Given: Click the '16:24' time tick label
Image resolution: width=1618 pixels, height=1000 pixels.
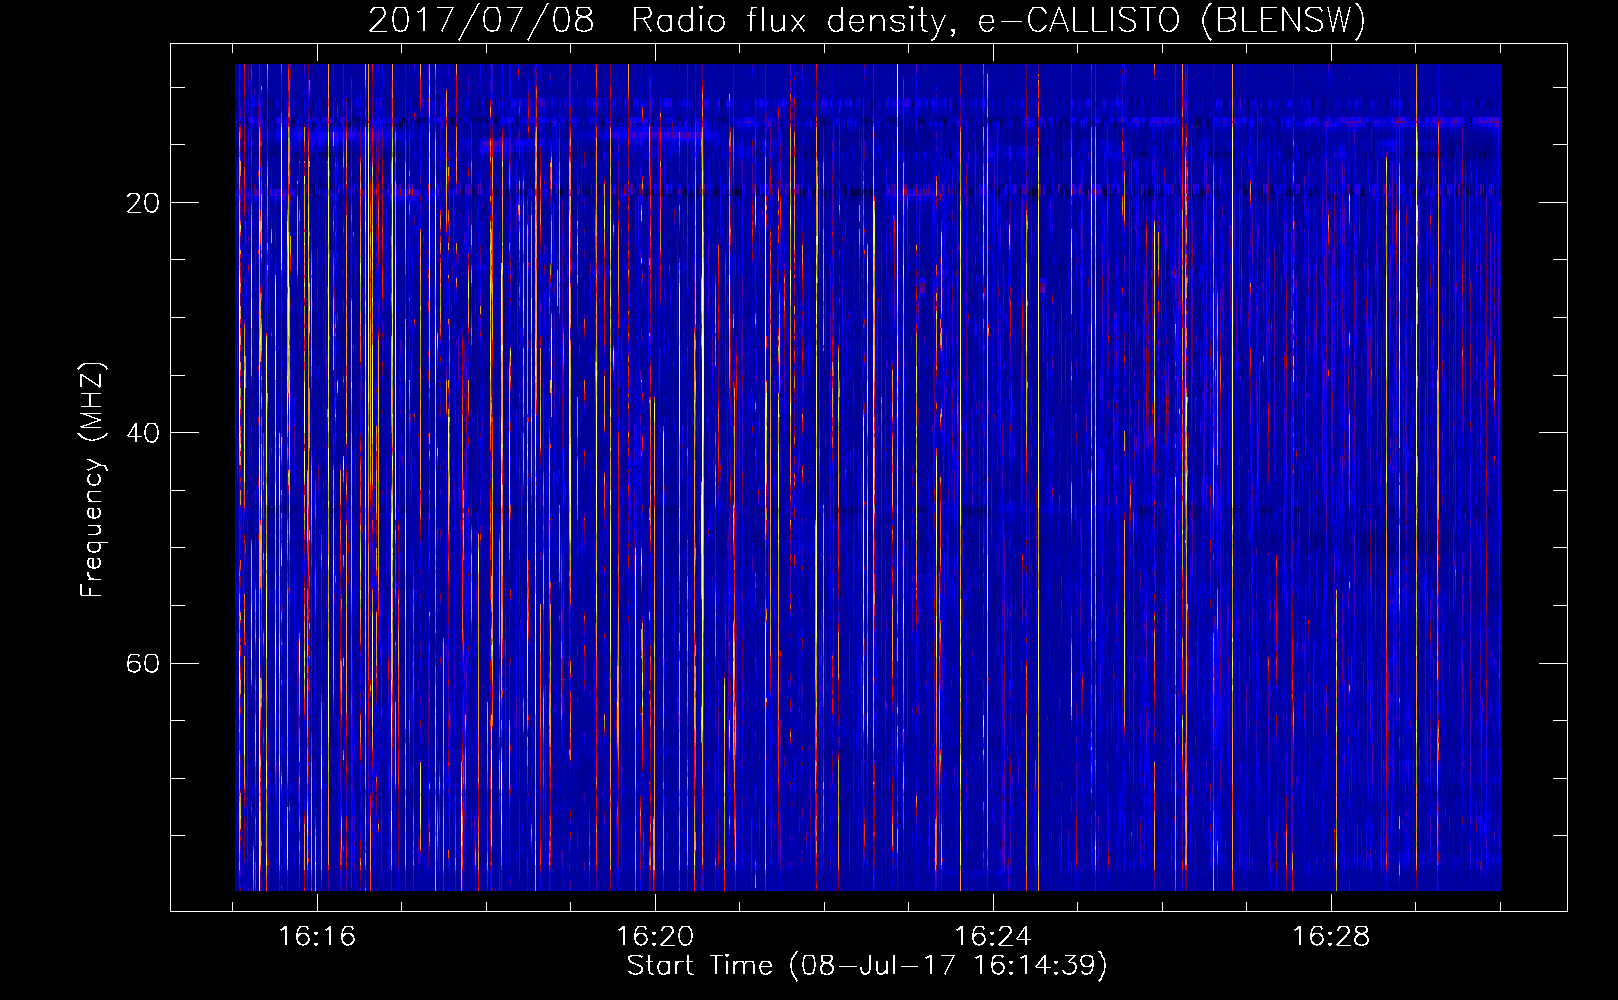Looking at the screenshot, I should pyautogui.click(x=993, y=937).
